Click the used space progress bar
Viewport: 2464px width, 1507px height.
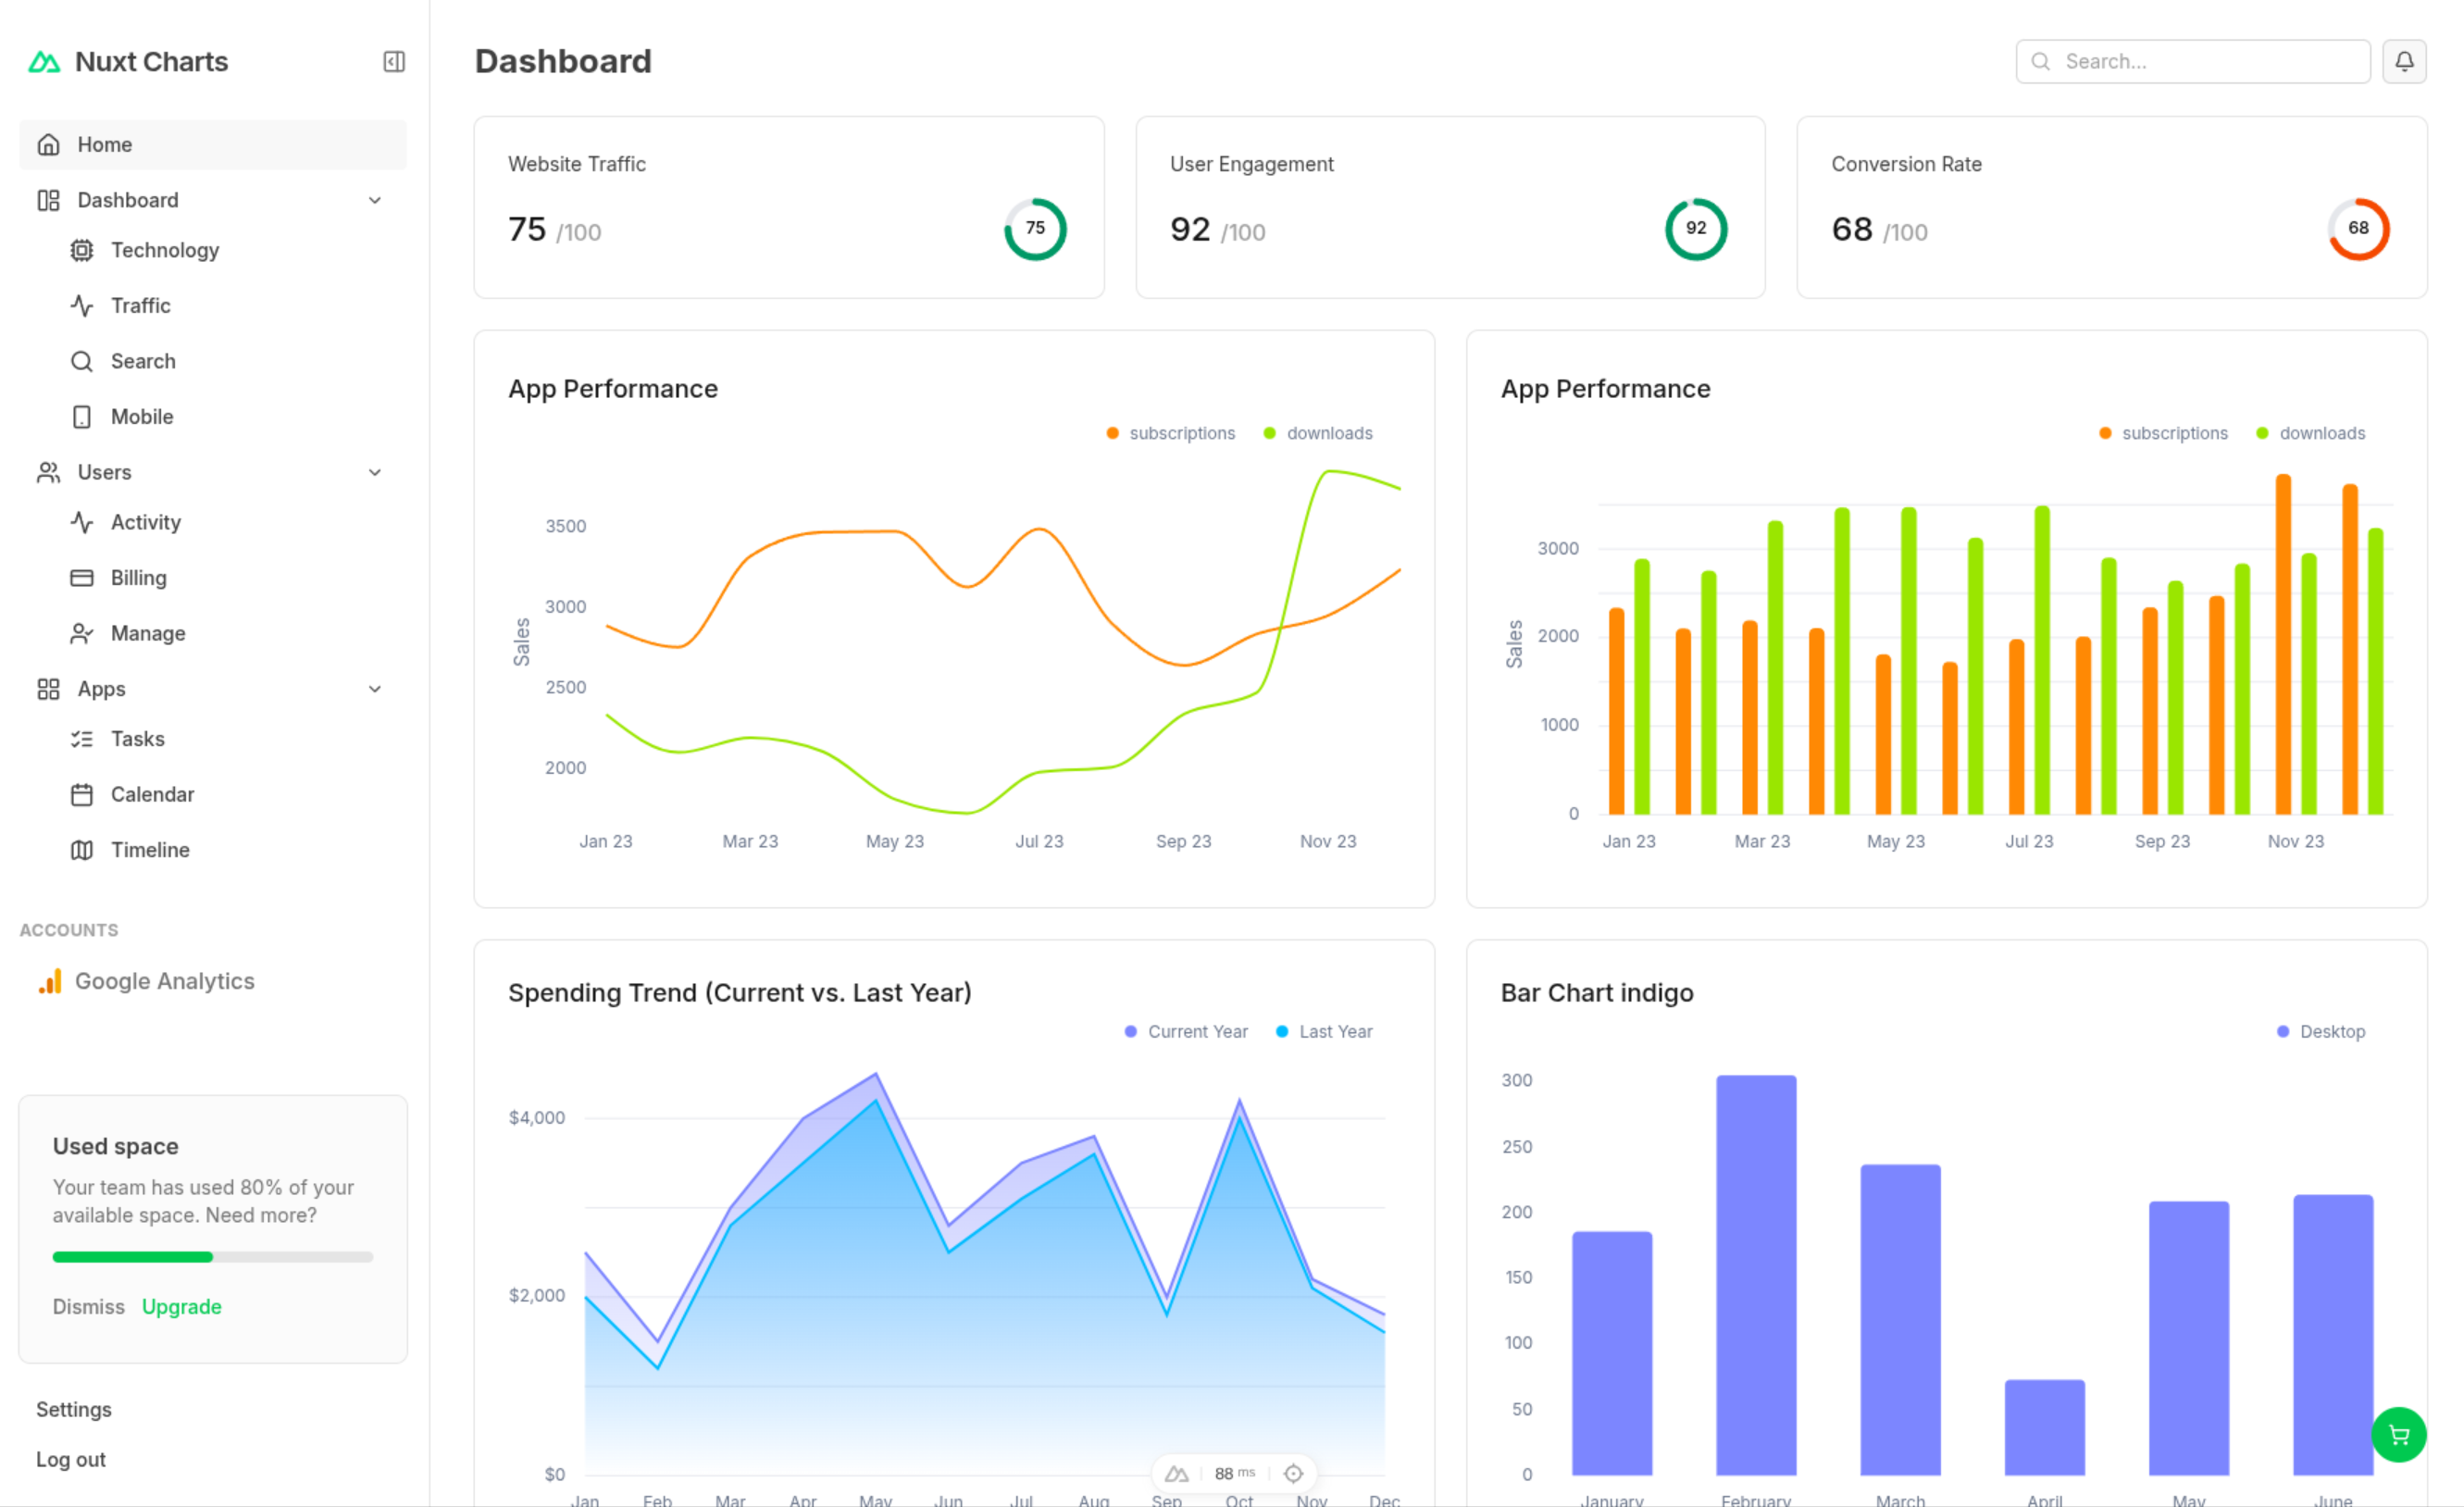[212, 1256]
